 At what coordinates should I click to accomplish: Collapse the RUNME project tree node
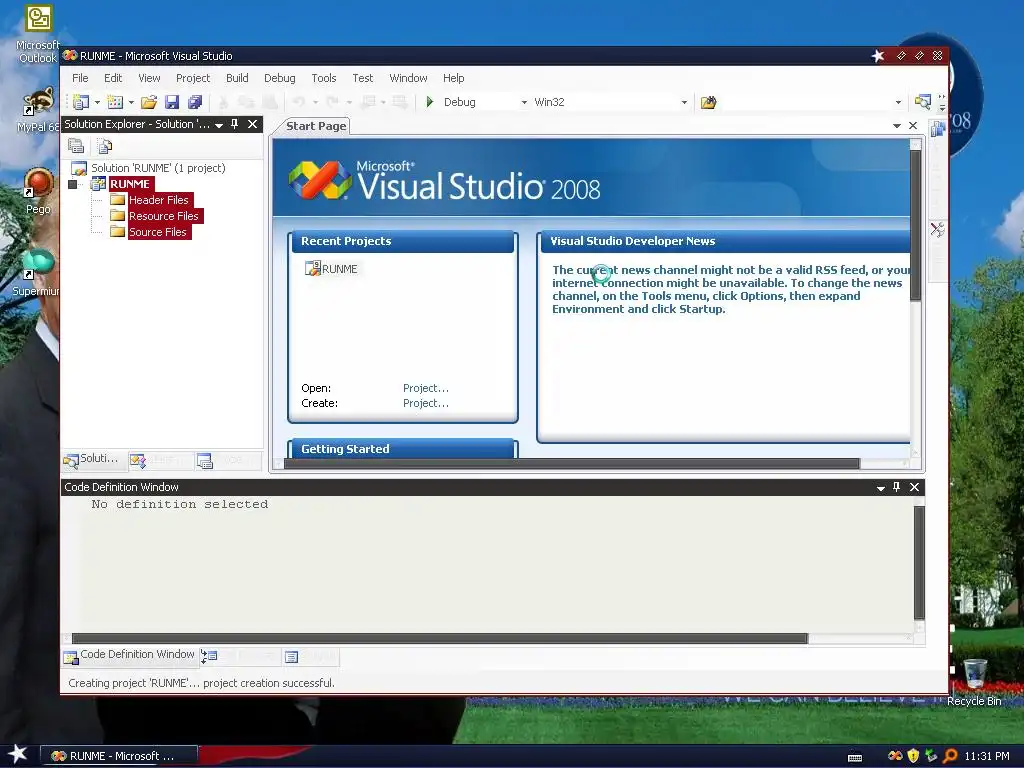72,185
